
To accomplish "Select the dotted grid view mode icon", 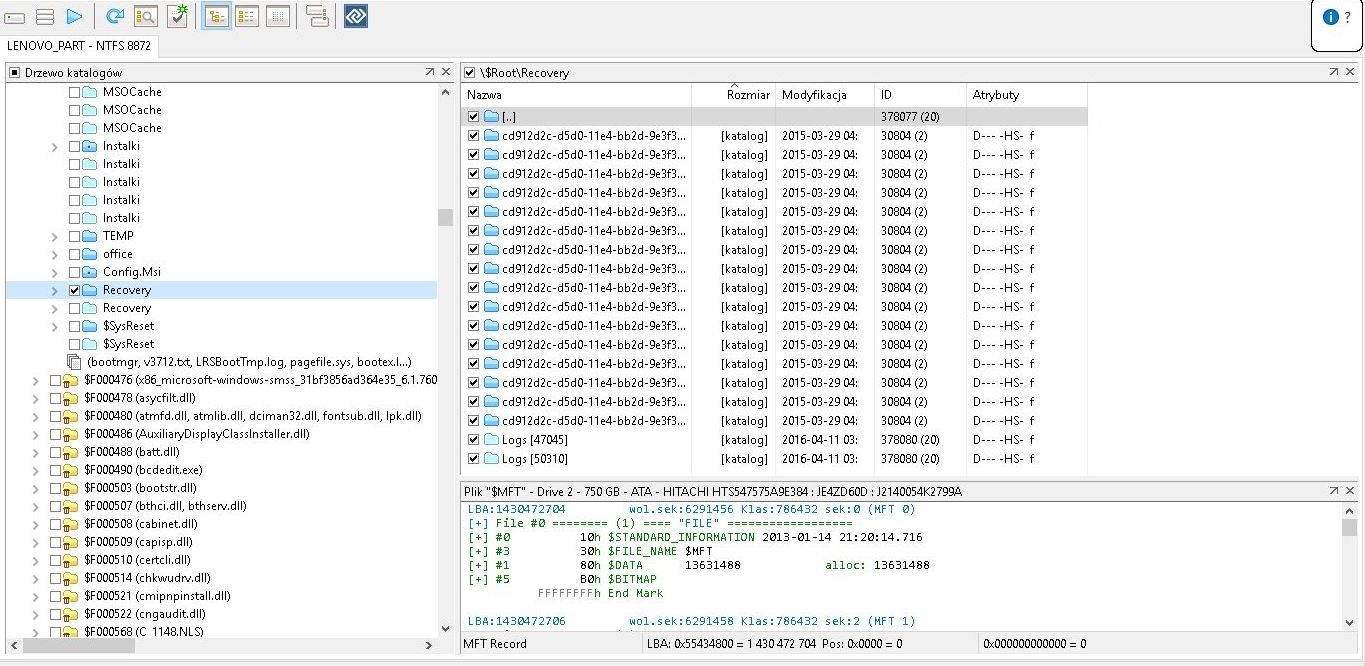I will (278, 16).
